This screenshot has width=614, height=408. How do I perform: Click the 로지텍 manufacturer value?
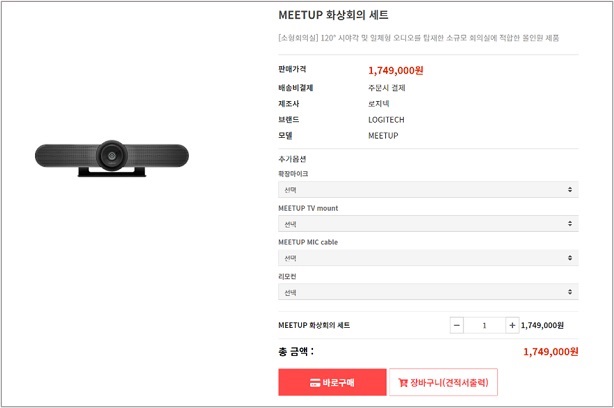point(379,103)
